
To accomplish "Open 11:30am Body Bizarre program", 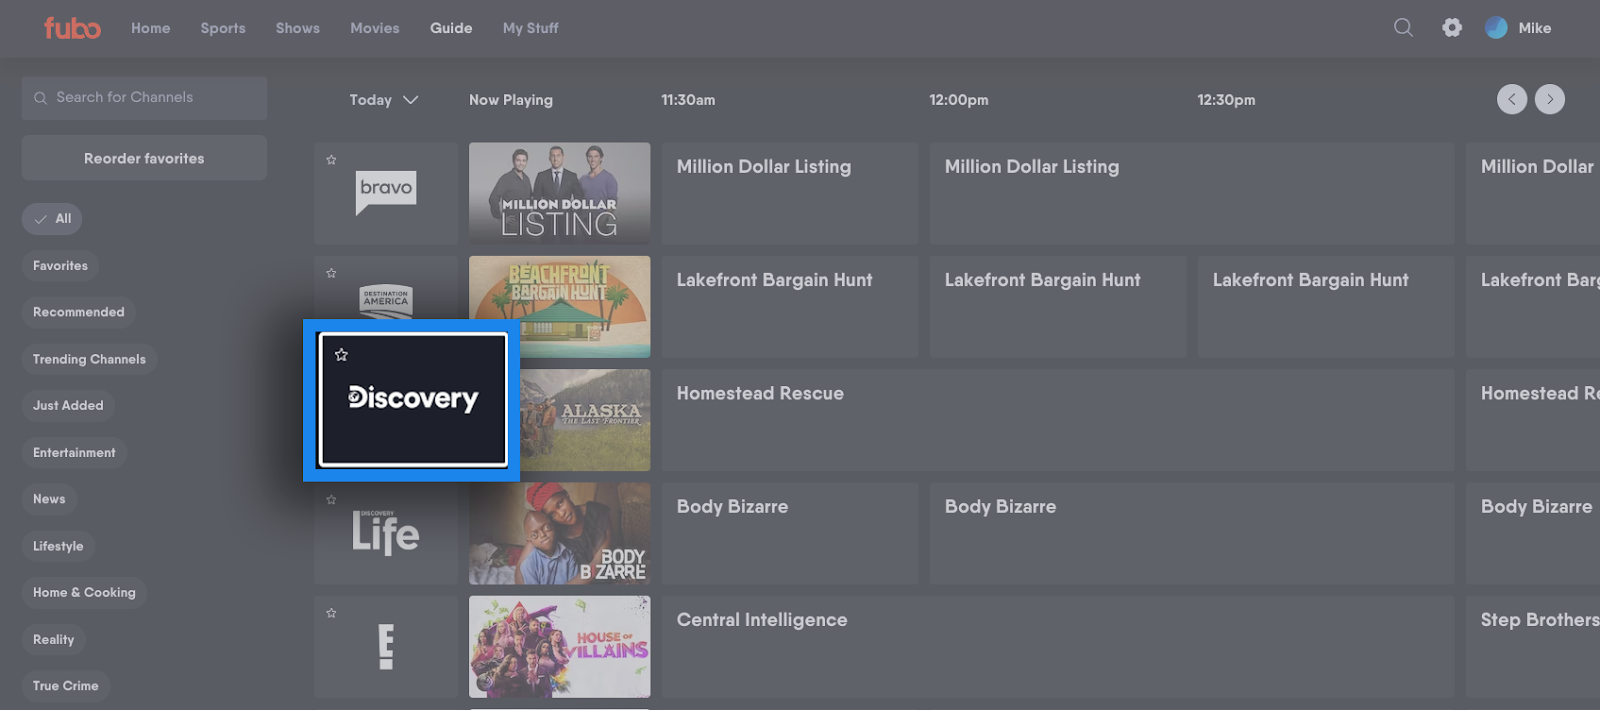I will click(x=789, y=534).
